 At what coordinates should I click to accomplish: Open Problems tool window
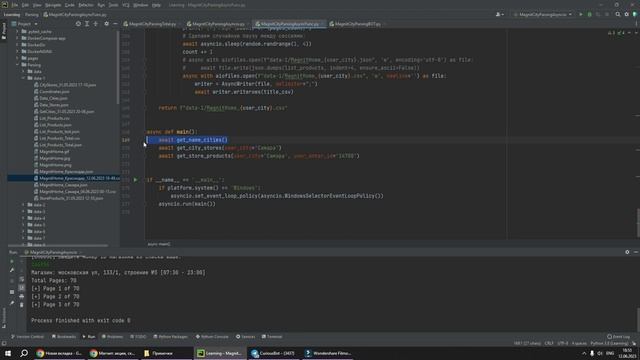(x=112, y=337)
